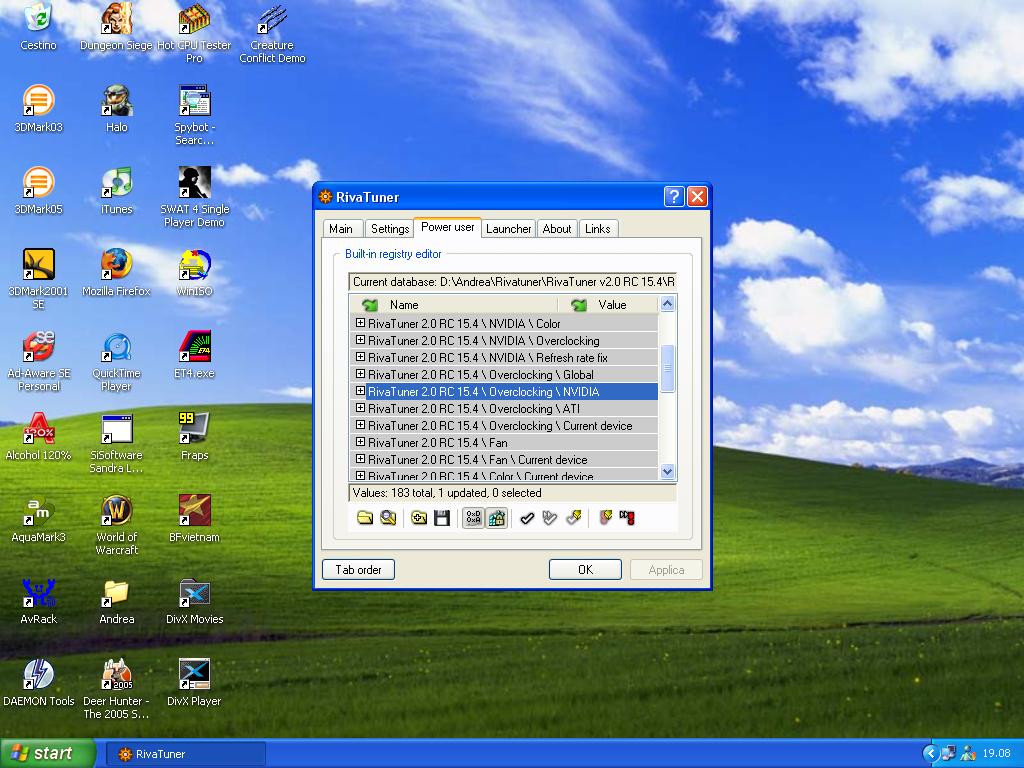This screenshot has width=1024, height=768.
Task: Open the Links tab
Action: pyautogui.click(x=598, y=229)
